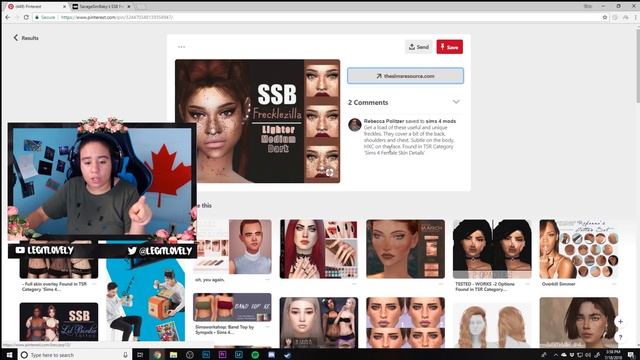Open the SSB Lil Birdie pin
This screenshot has height=360, width=640.
tap(59, 322)
